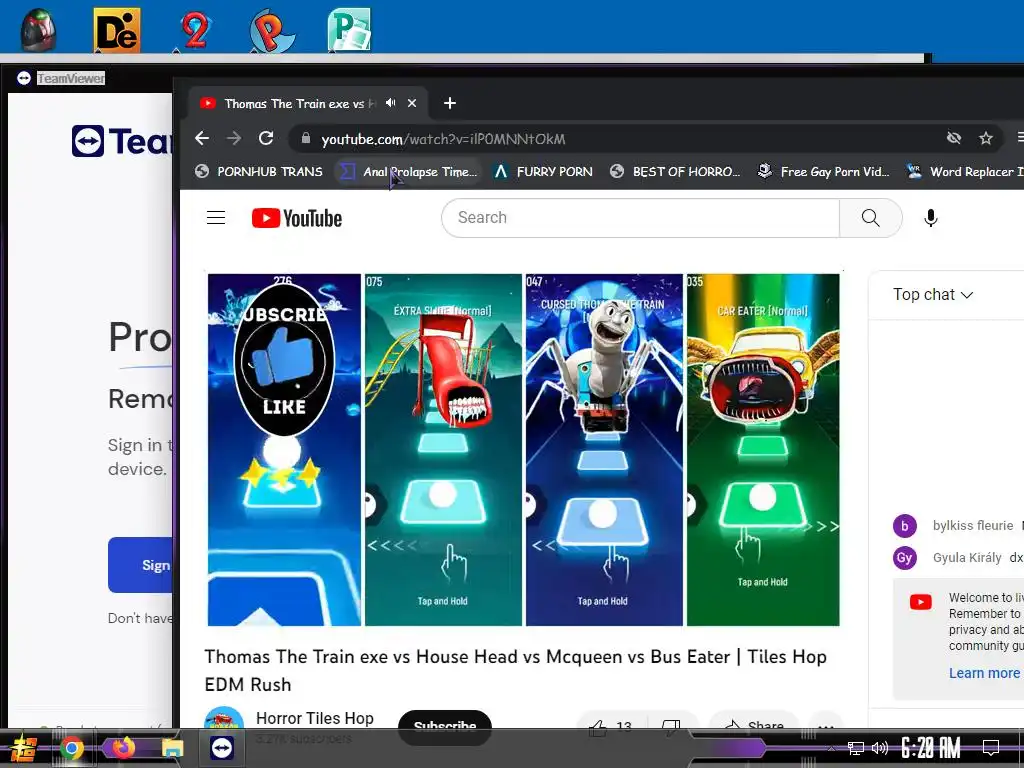Click the Learn more link in chat notice
Screen dimensions: 1024x768
click(x=984, y=673)
